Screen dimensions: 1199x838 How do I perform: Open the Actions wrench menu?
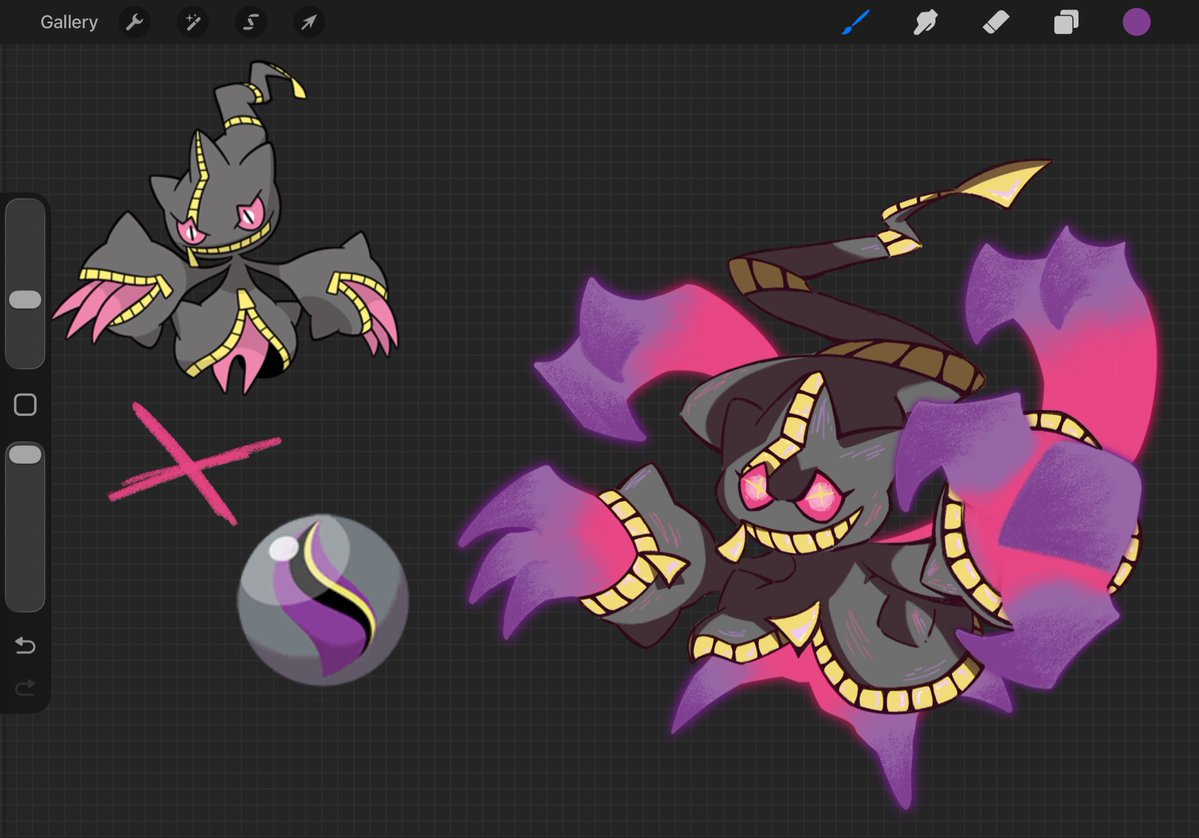point(135,22)
